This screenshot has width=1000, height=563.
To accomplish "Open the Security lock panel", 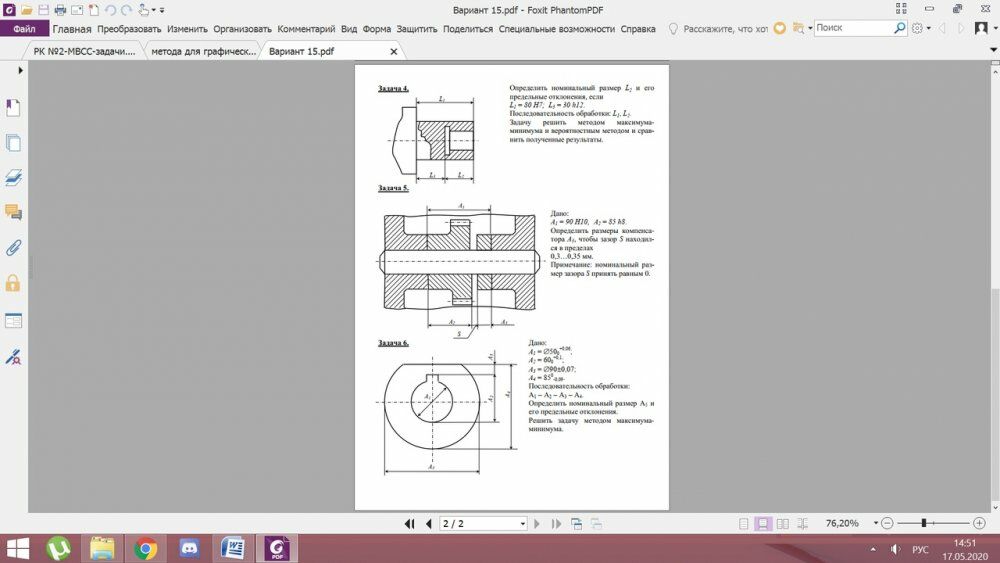I will click(13, 283).
